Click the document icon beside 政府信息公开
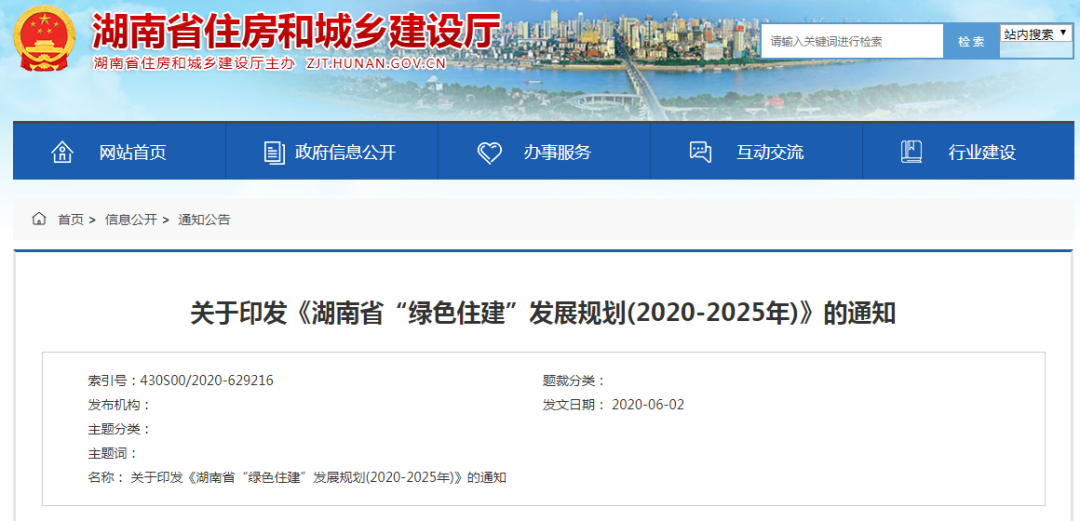 [x=274, y=152]
